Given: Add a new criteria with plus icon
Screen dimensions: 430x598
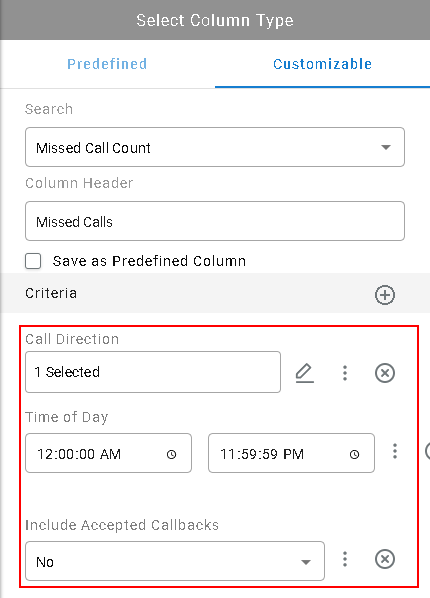Looking at the screenshot, I should click(x=385, y=295).
